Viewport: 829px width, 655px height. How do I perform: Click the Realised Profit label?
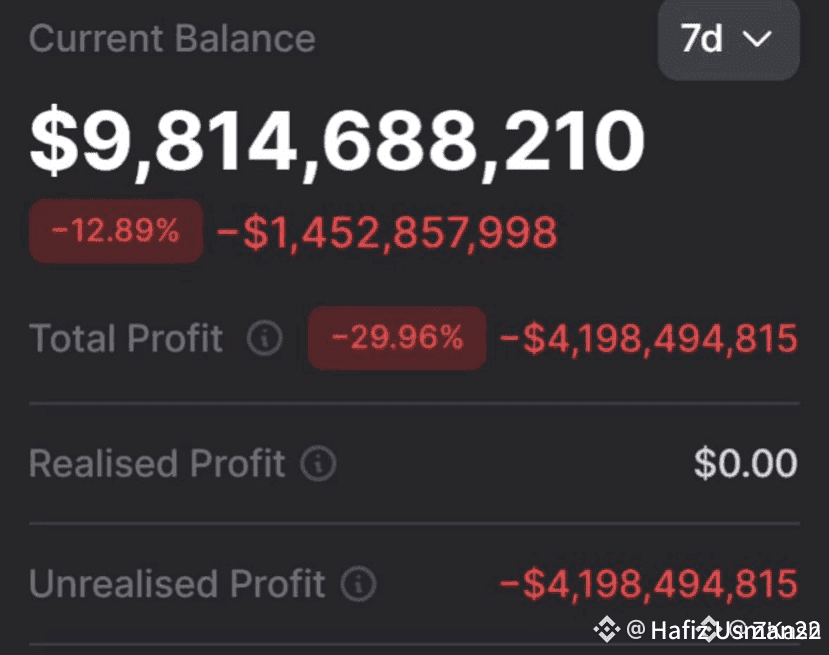click(x=158, y=463)
